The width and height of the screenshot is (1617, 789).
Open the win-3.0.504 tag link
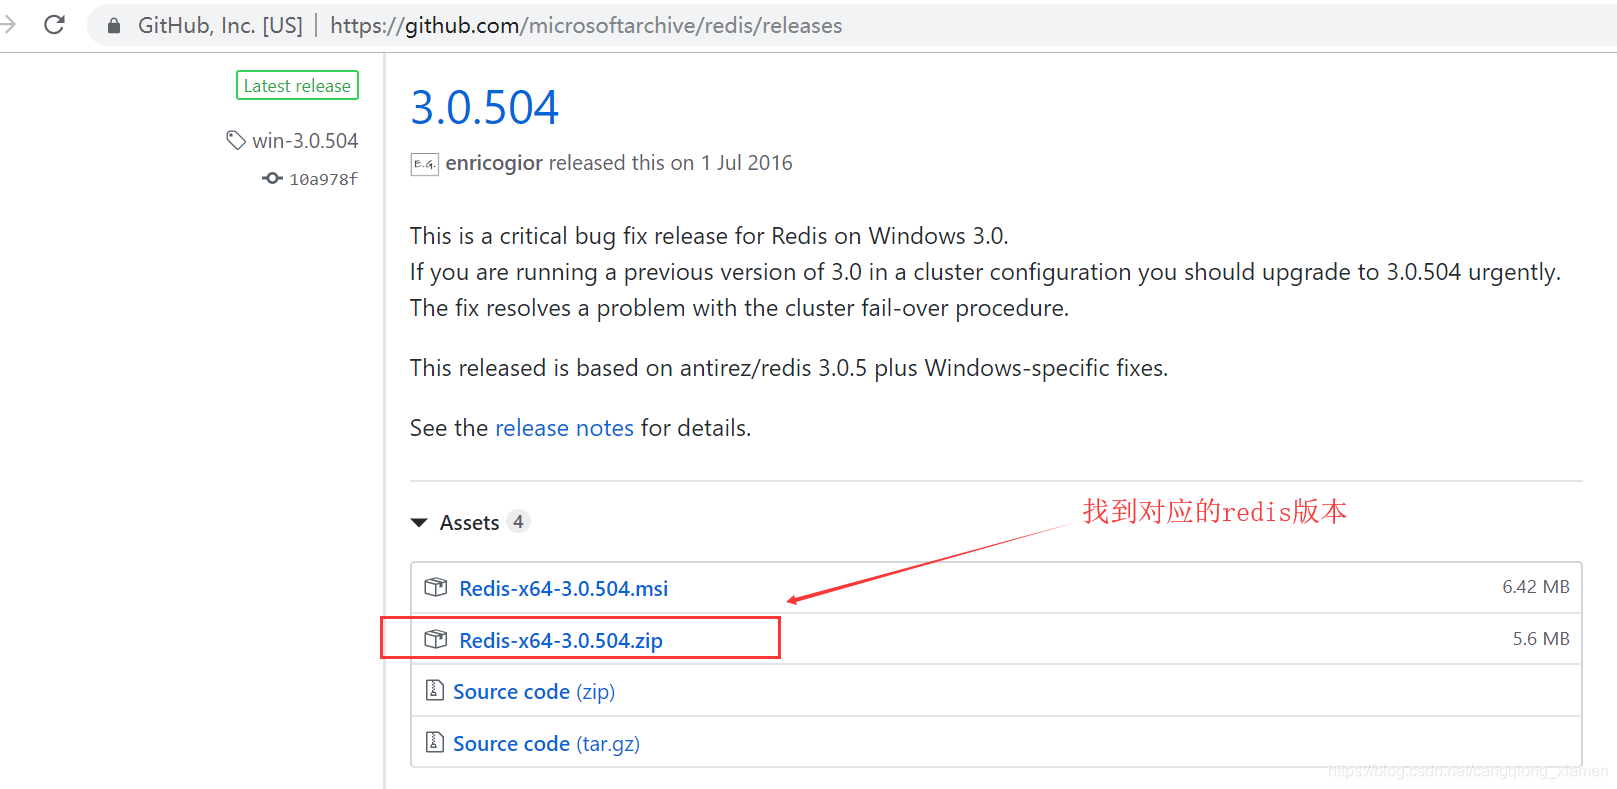(x=305, y=141)
